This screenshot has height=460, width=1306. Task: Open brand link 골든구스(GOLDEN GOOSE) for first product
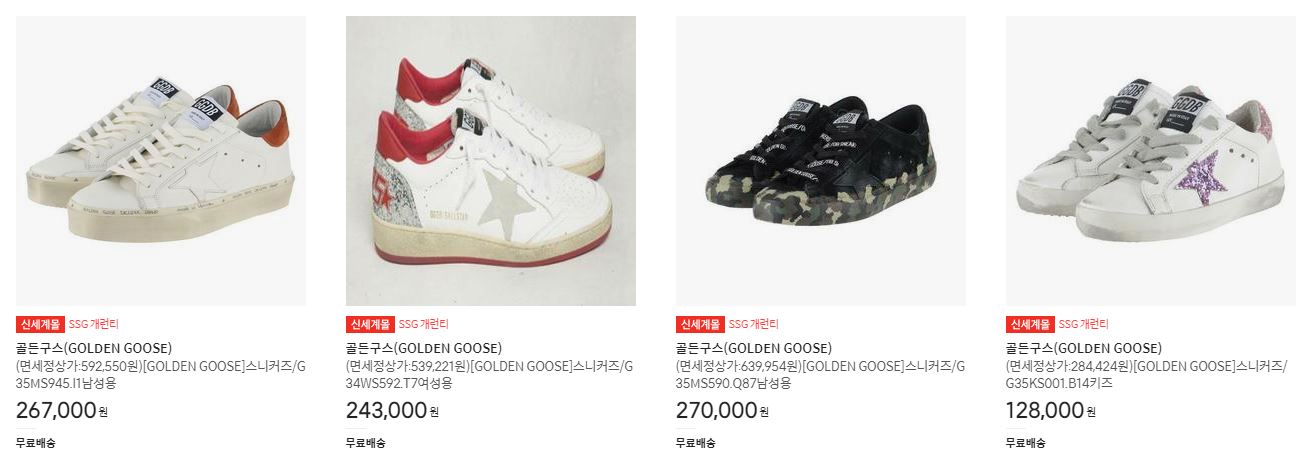click(x=94, y=348)
